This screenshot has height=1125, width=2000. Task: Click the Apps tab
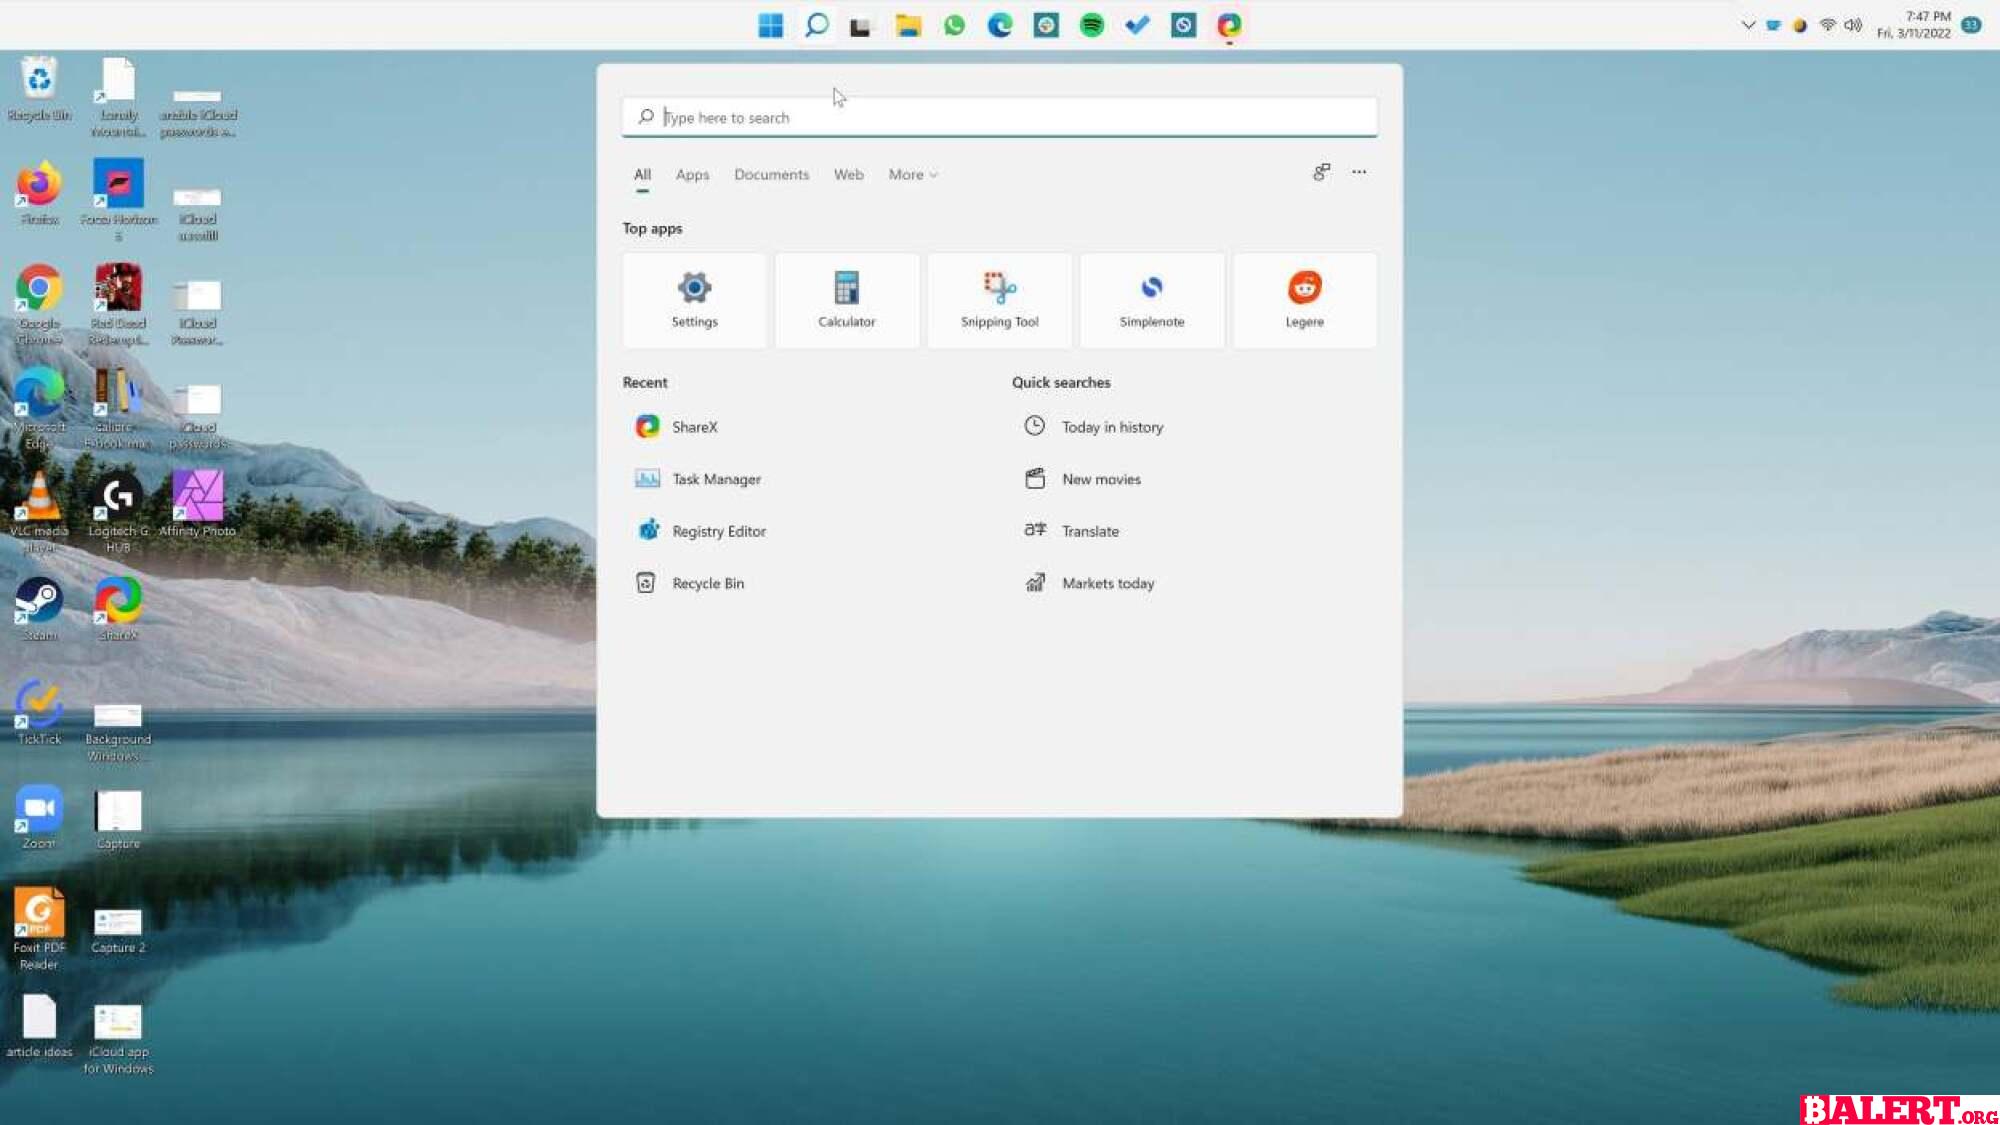point(691,174)
